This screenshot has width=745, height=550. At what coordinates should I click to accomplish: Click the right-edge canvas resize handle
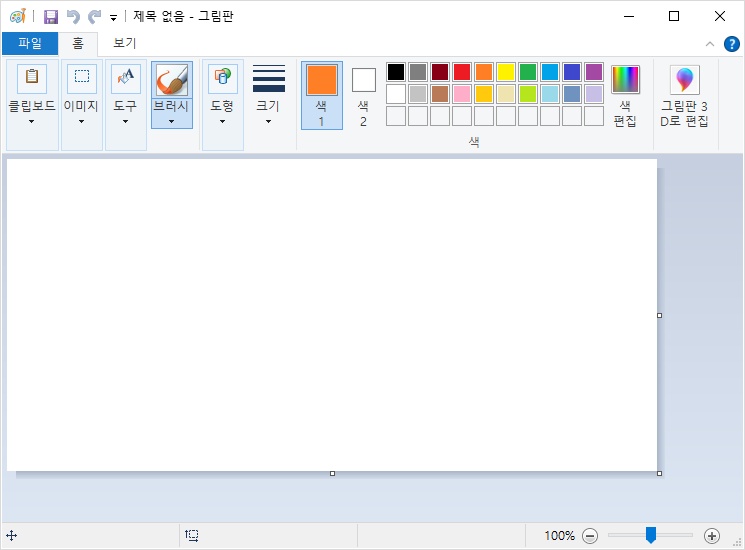659,315
